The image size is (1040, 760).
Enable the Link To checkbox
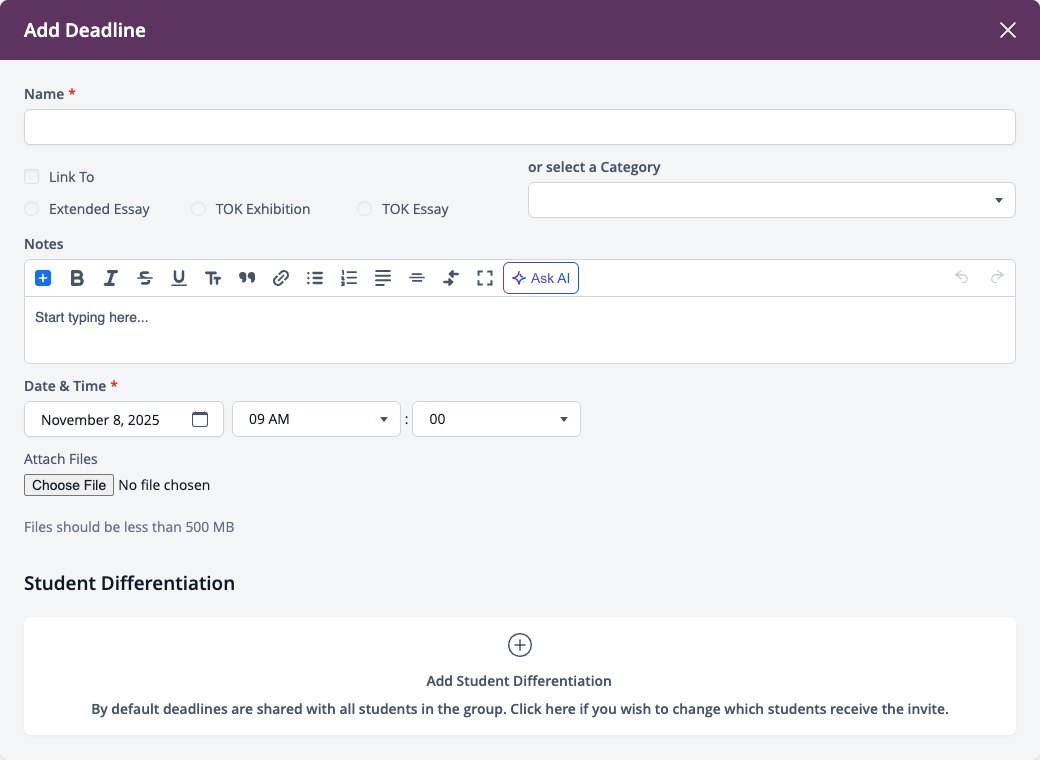pyautogui.click(x=31, y=176)
